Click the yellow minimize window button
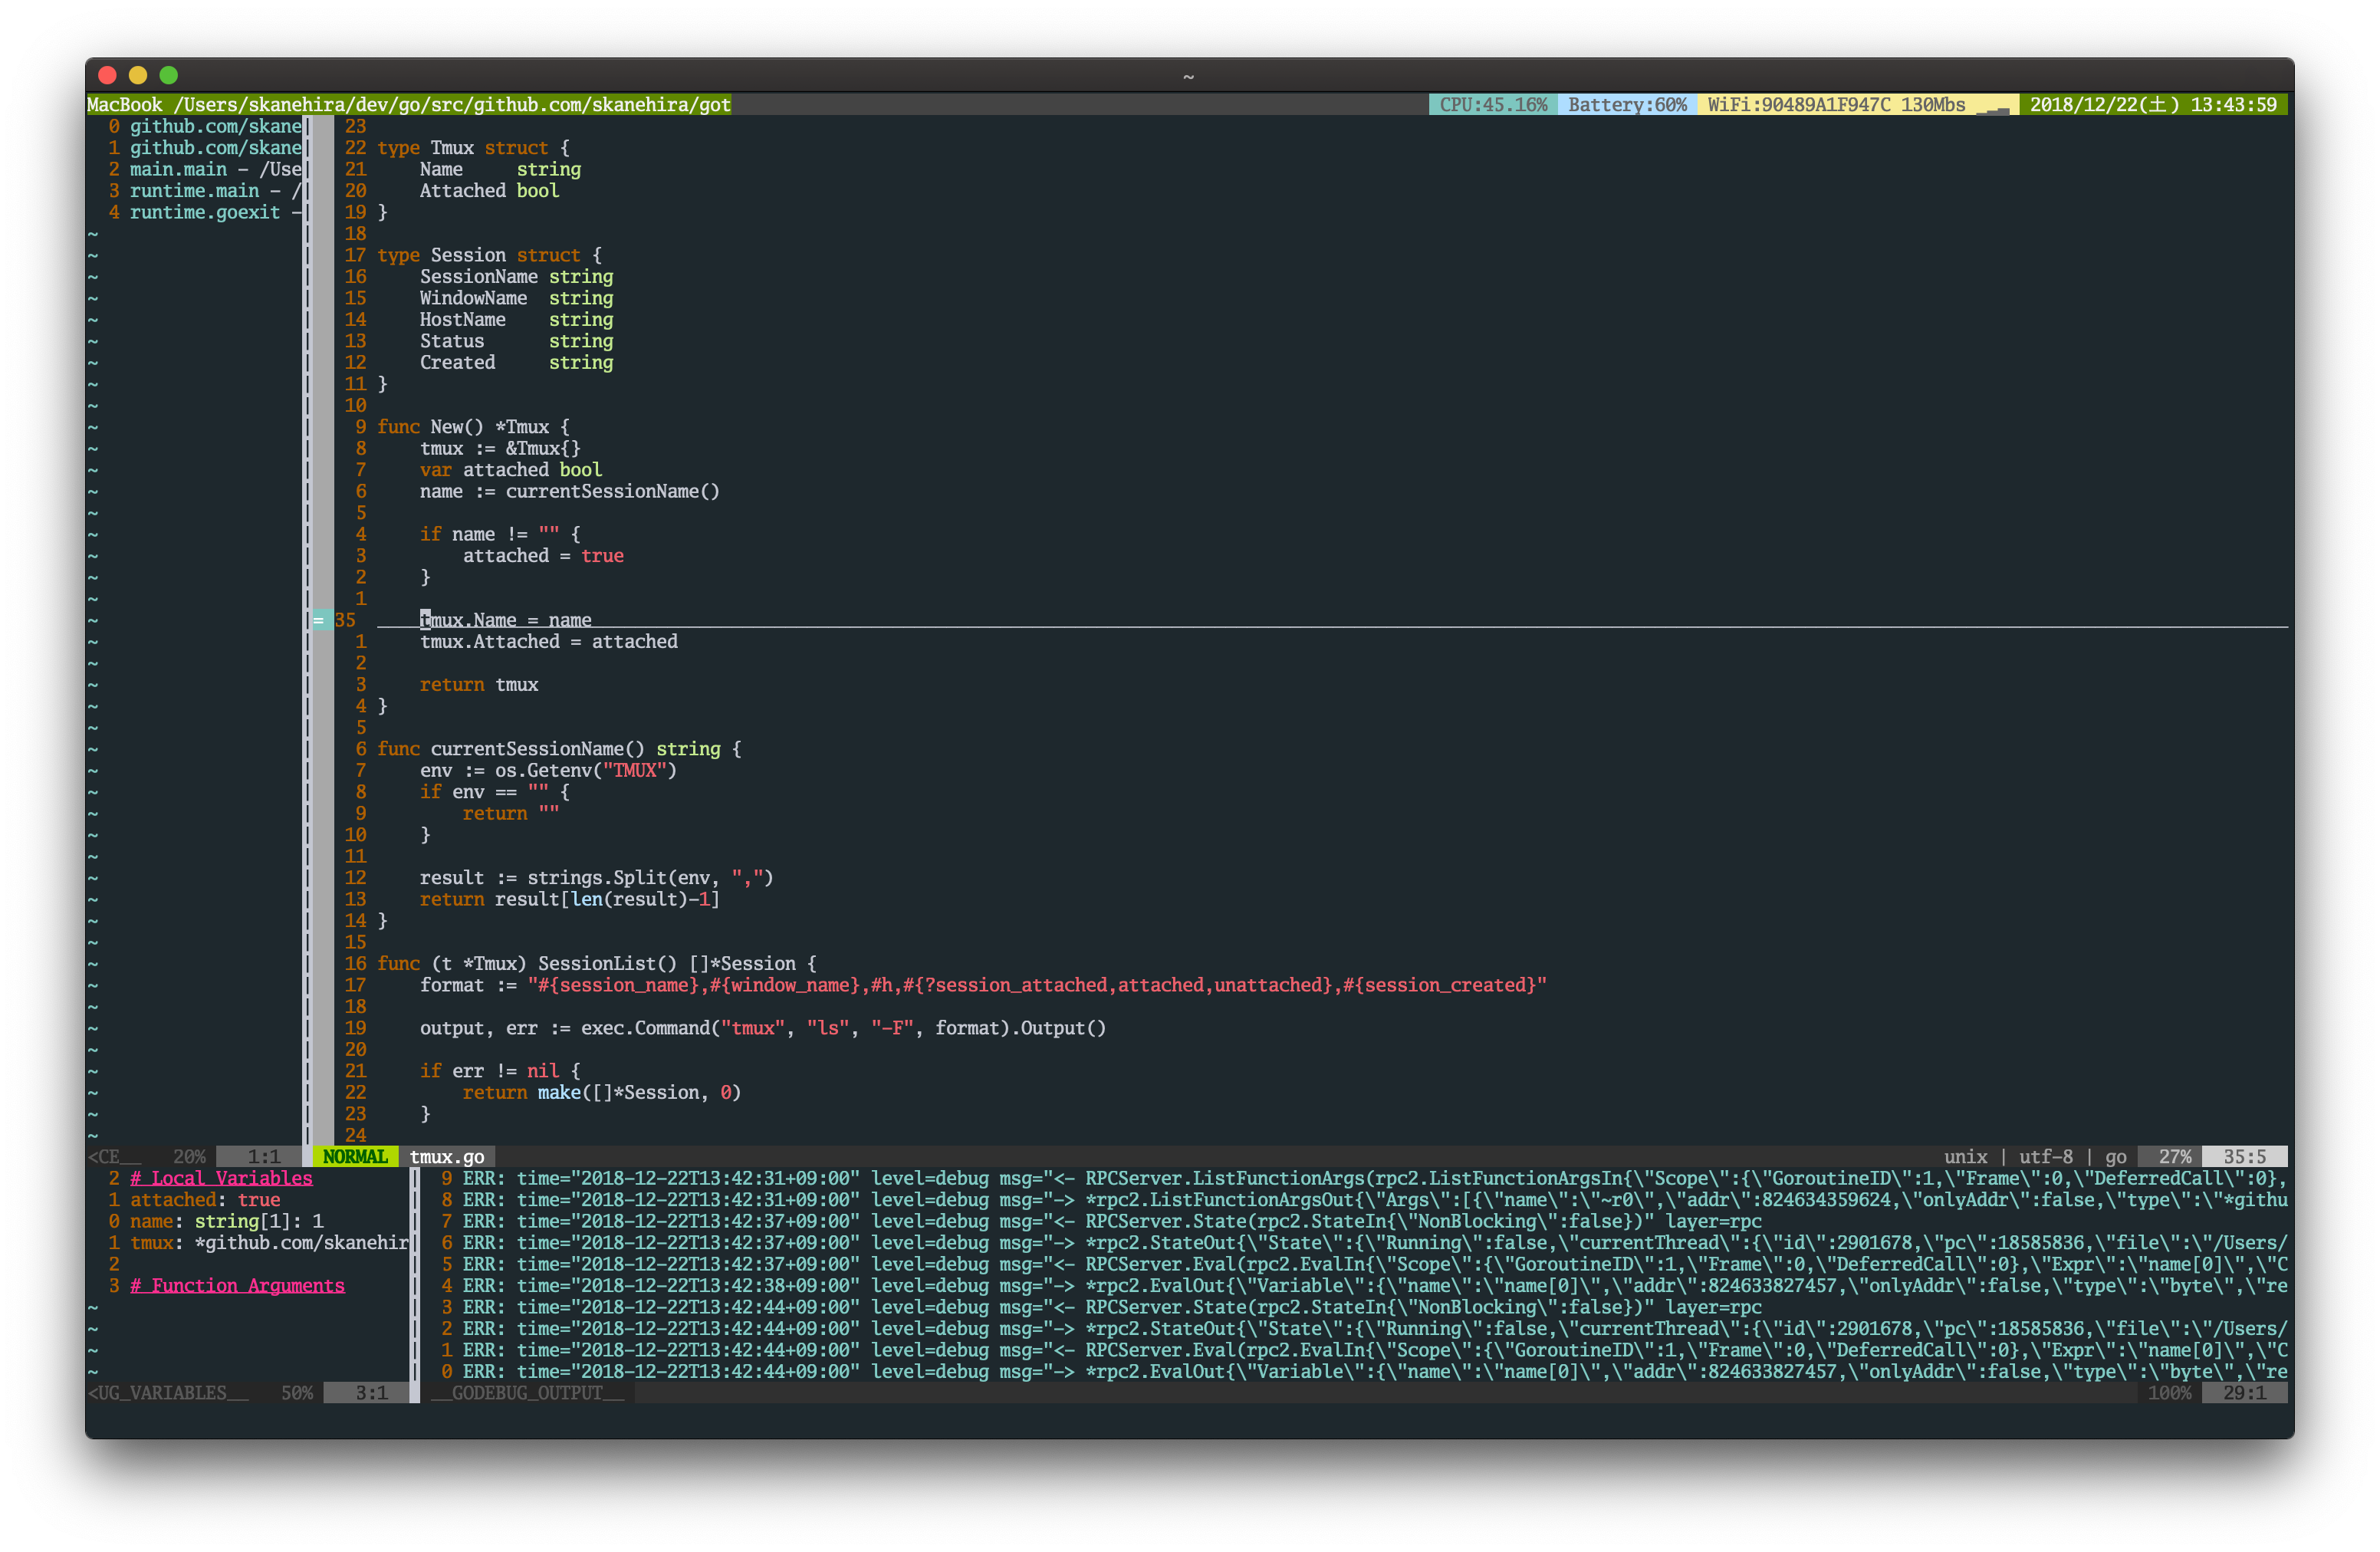Image resolution: width=2380 pixels, height=1552 pixels. pyautogui.click(x=138, y=75)
